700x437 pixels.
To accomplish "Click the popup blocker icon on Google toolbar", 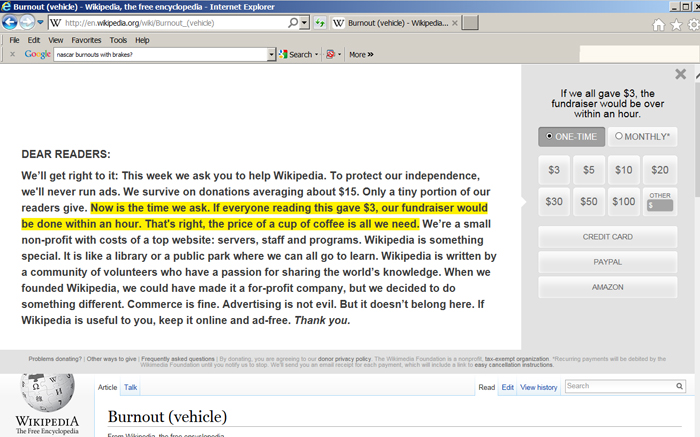I will (x=330, y=54).
